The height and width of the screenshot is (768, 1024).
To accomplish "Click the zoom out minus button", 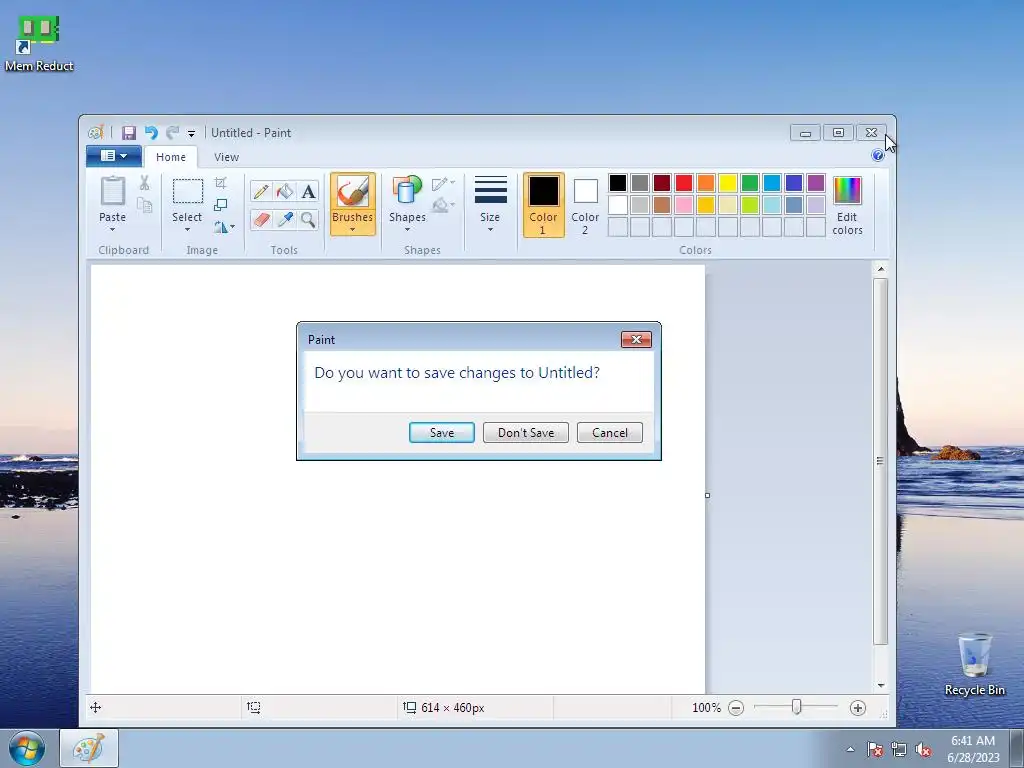I will coord(736,708).
